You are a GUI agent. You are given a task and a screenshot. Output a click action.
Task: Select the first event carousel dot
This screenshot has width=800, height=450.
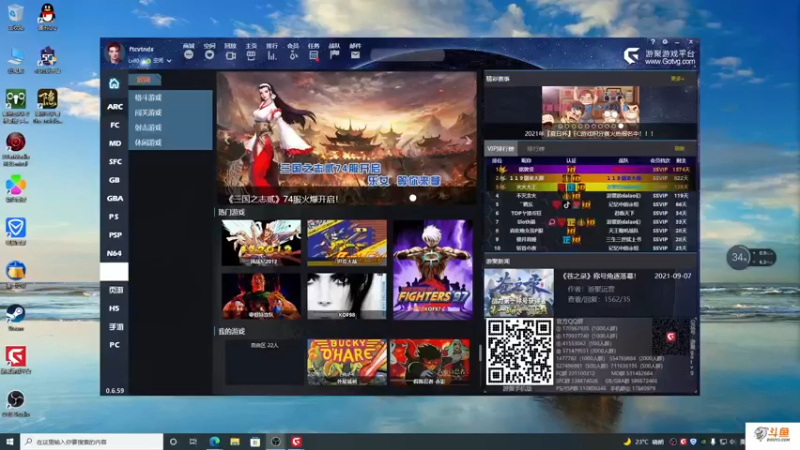560,126
